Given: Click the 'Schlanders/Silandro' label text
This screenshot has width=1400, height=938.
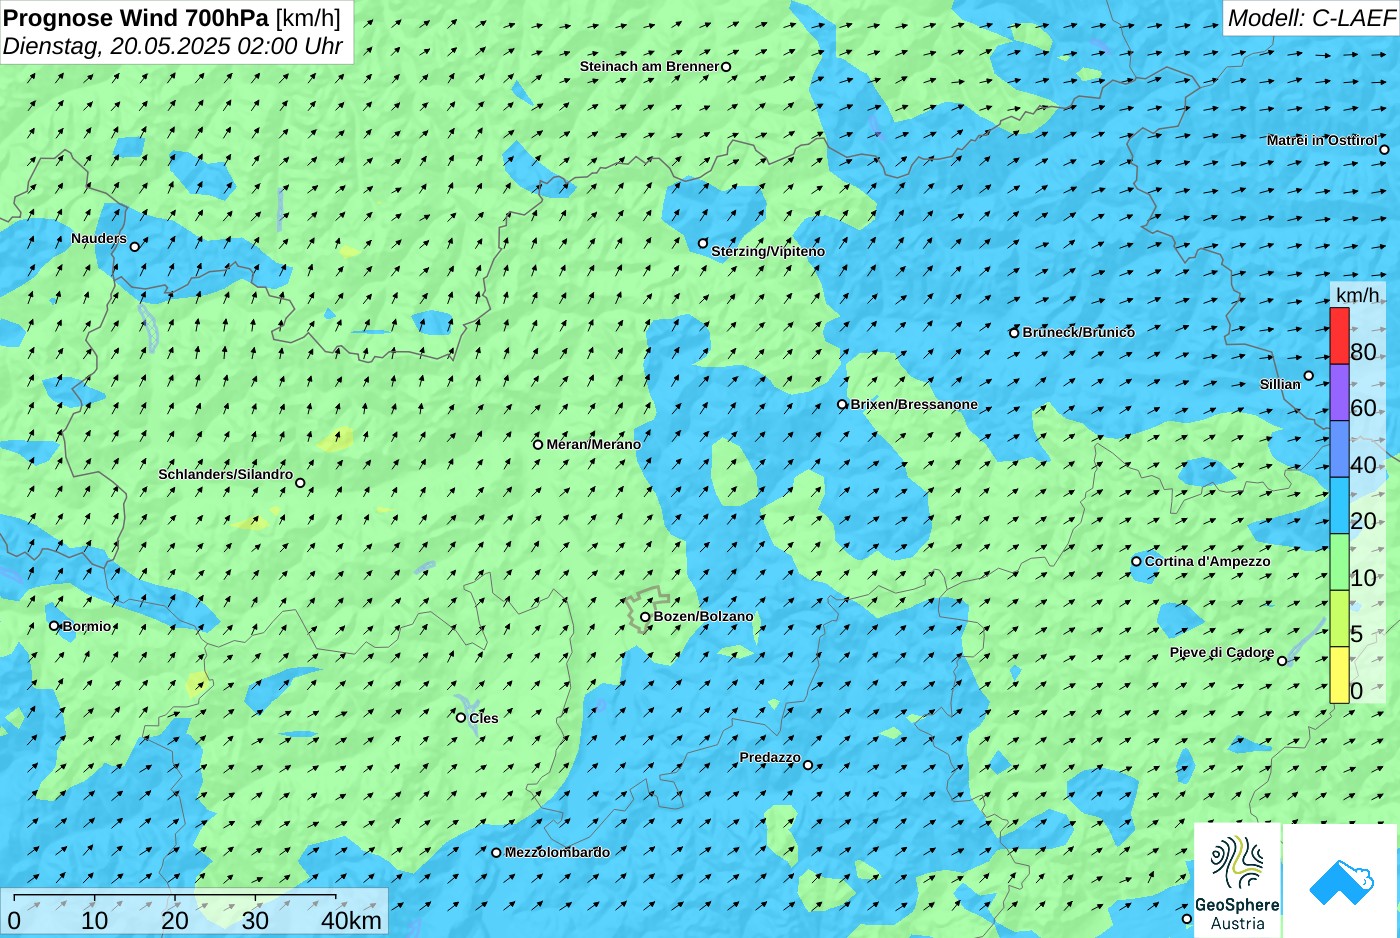Looking at the screenshot, I should point(226,475).
